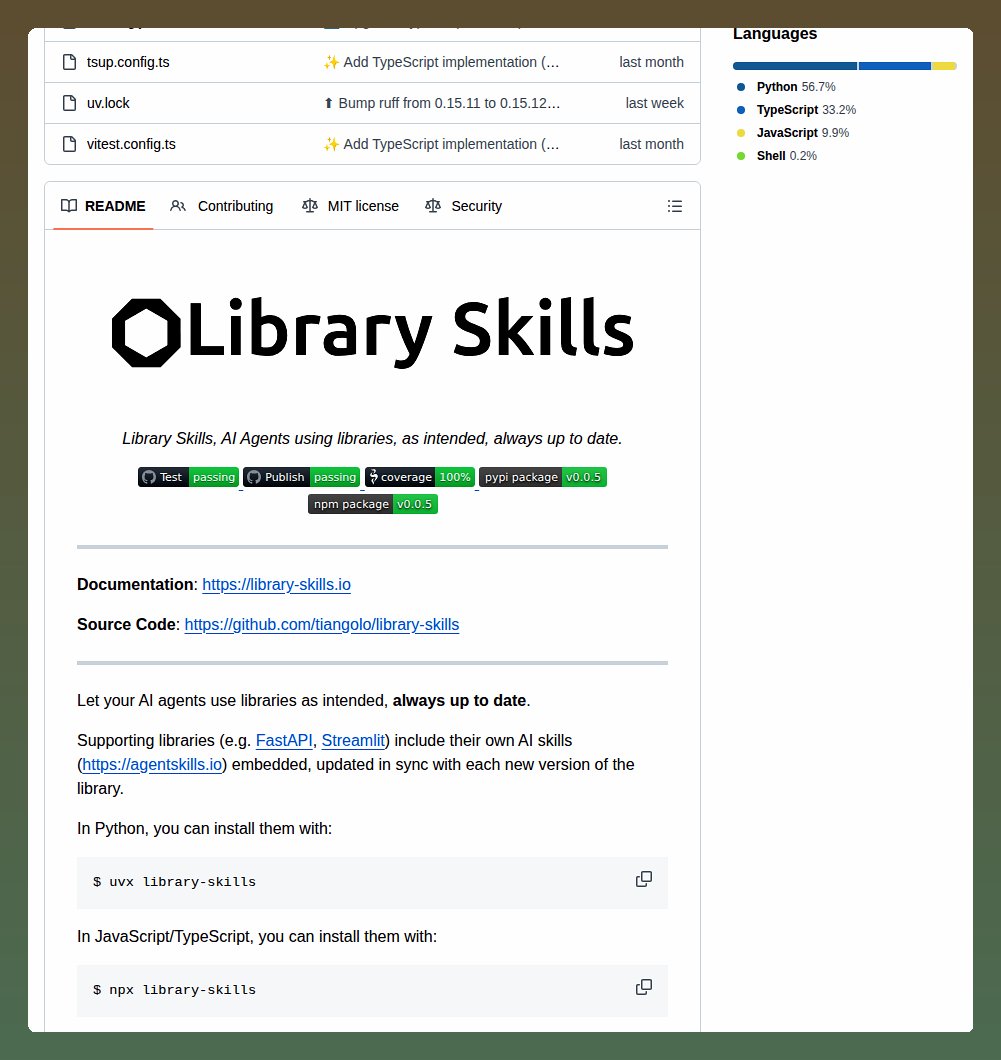Click the Shell 0.2% language entry
The height and width of the screenshot is (1060, 1001).
(777, 155)
